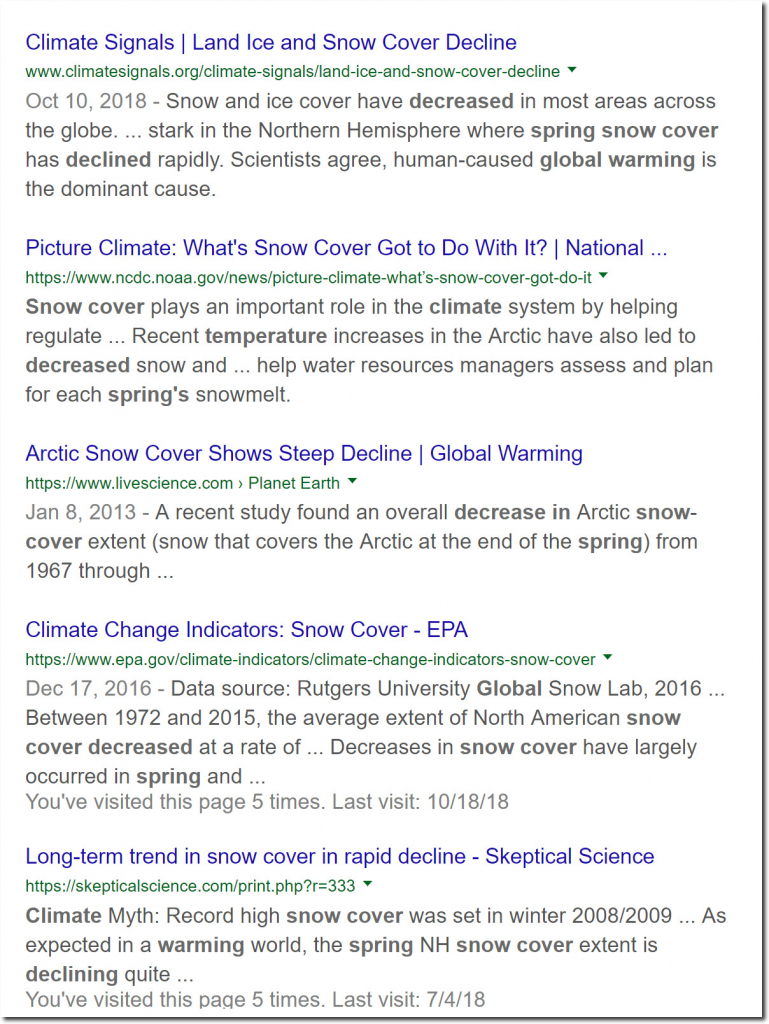
Task: Expand dropdown arrow beside epa.gov URL
Action: 607,658
